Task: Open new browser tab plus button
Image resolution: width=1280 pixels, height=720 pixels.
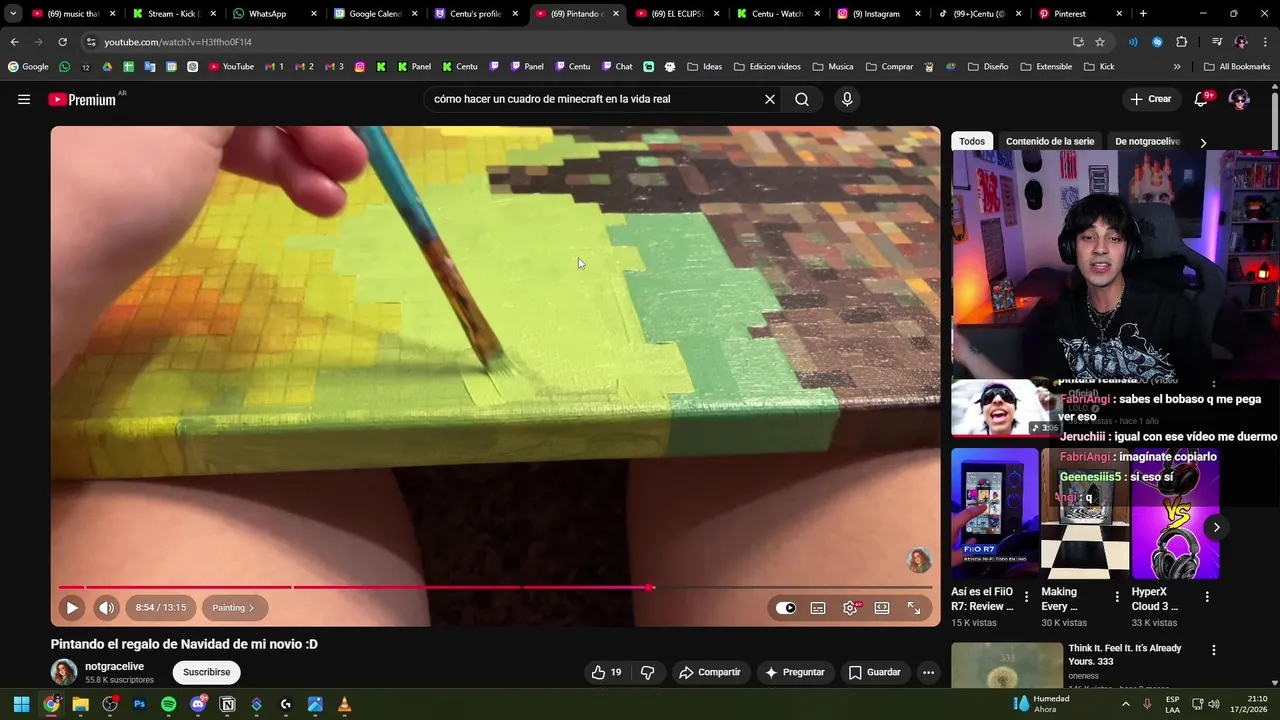Action: [1143, 14]
